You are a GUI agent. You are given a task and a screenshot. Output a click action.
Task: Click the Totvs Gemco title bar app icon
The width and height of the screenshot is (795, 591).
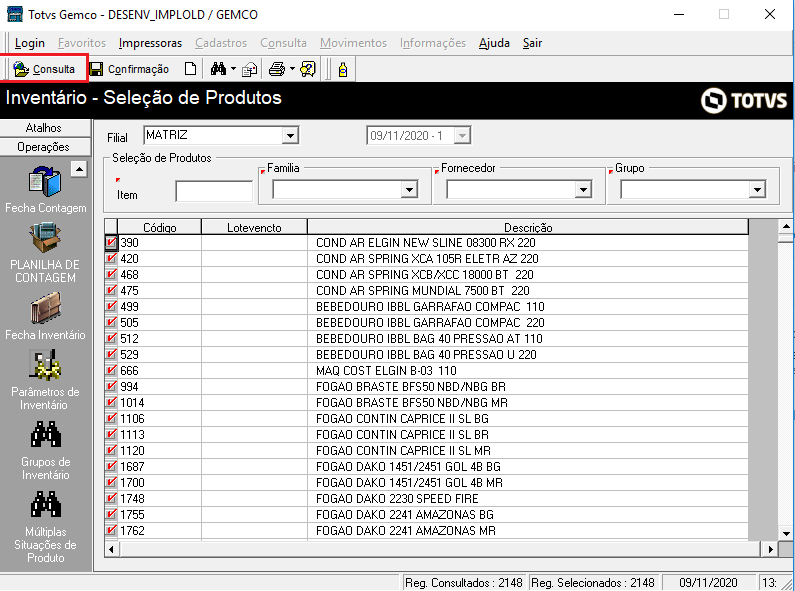pos(14,14)
